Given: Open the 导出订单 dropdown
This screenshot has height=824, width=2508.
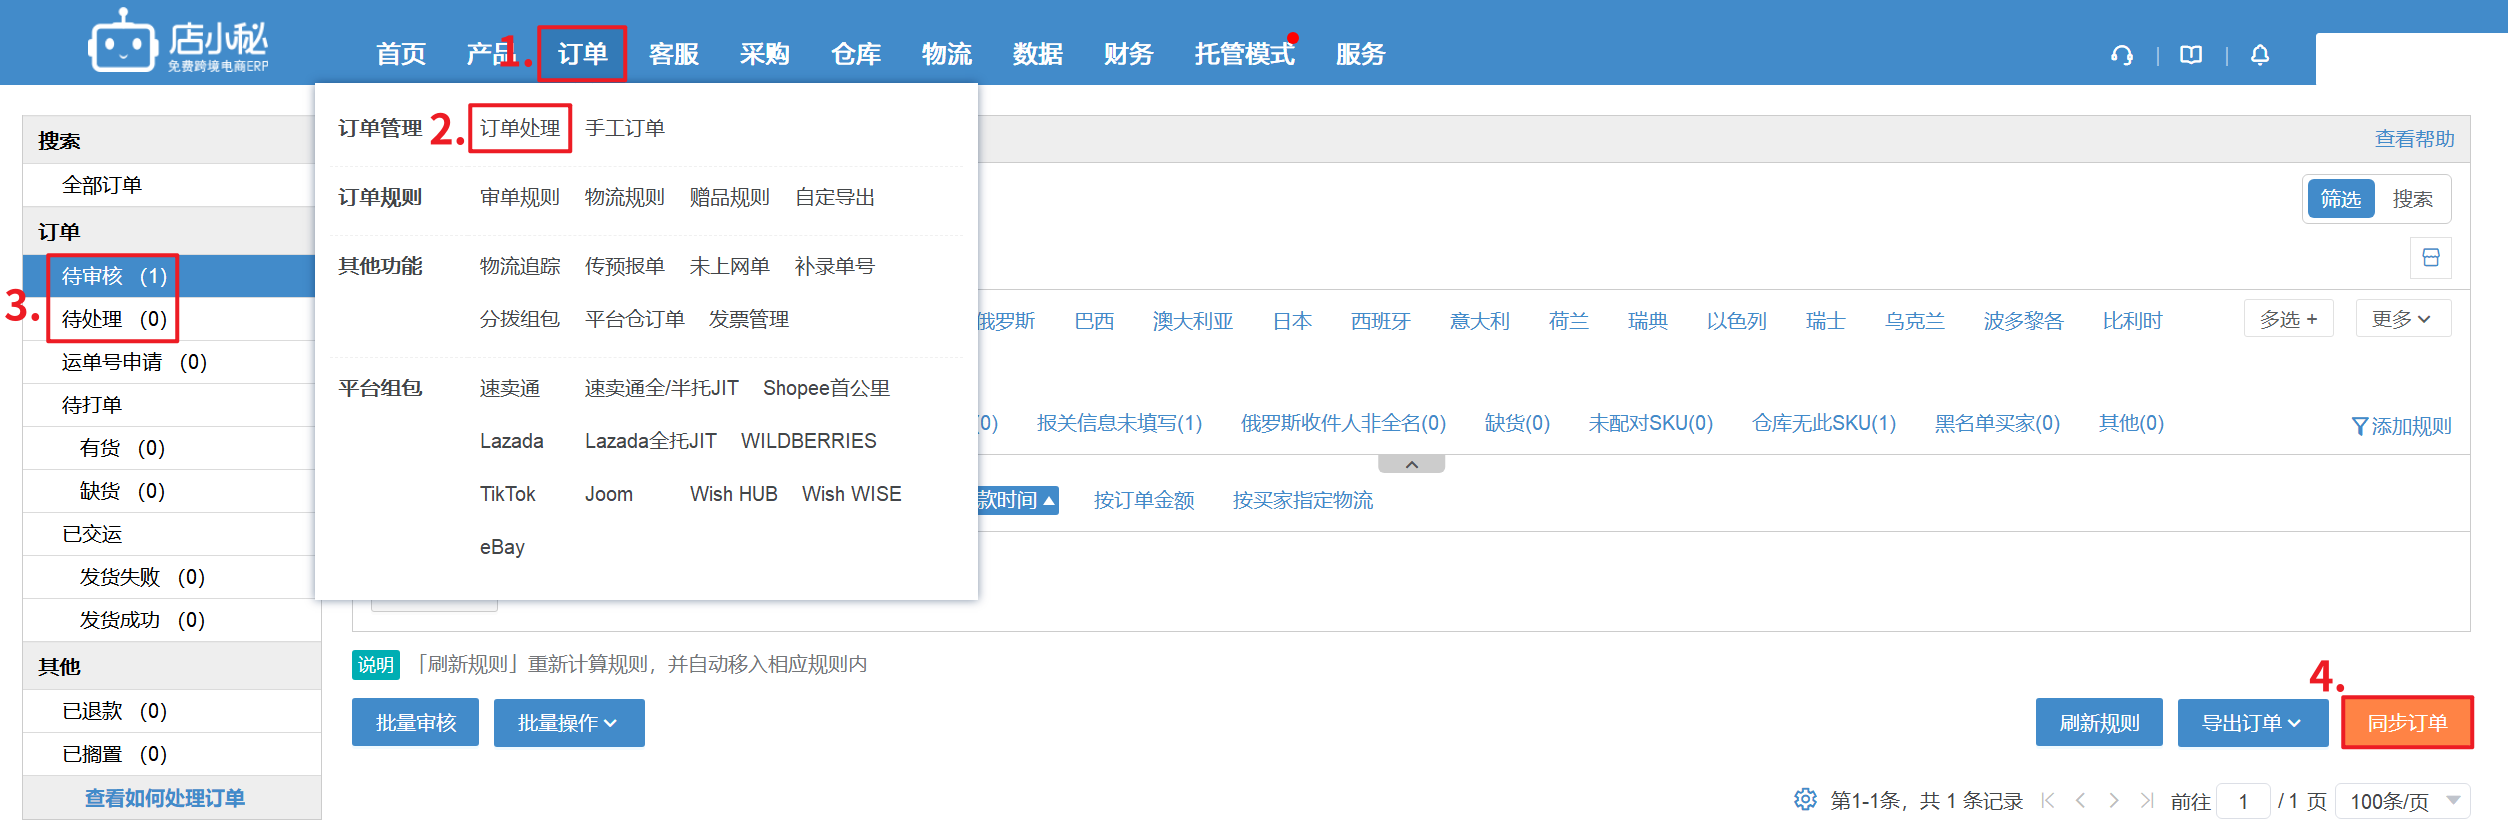Looking at the screenshot, I should point(2252,723).
